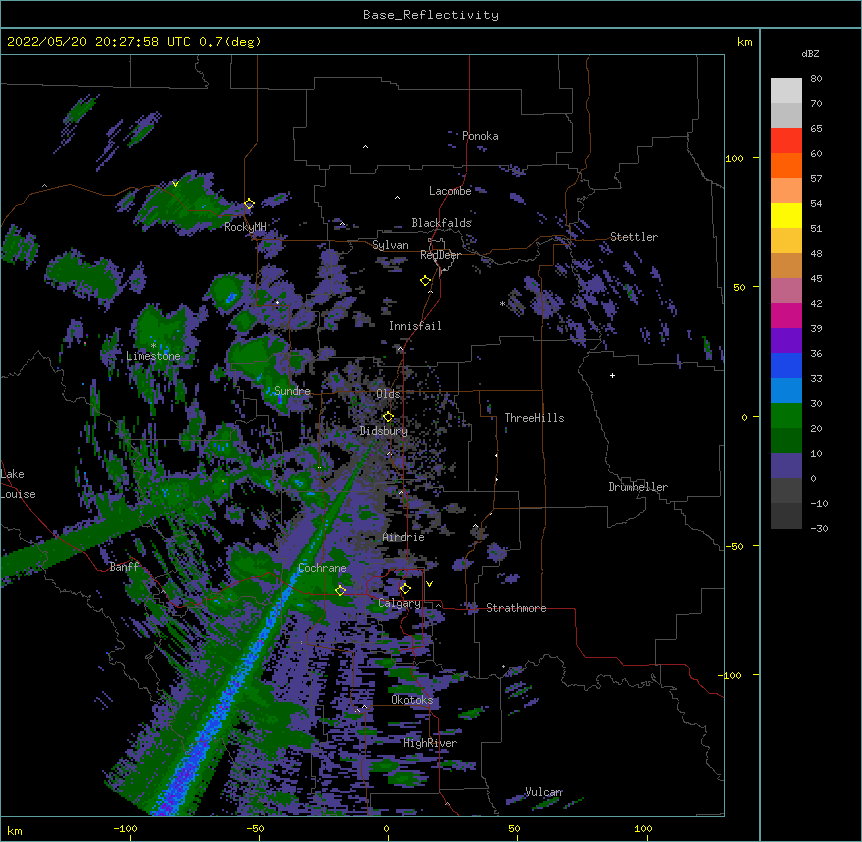Choose the light blue 33 dBZ swatch

(786, 390)
